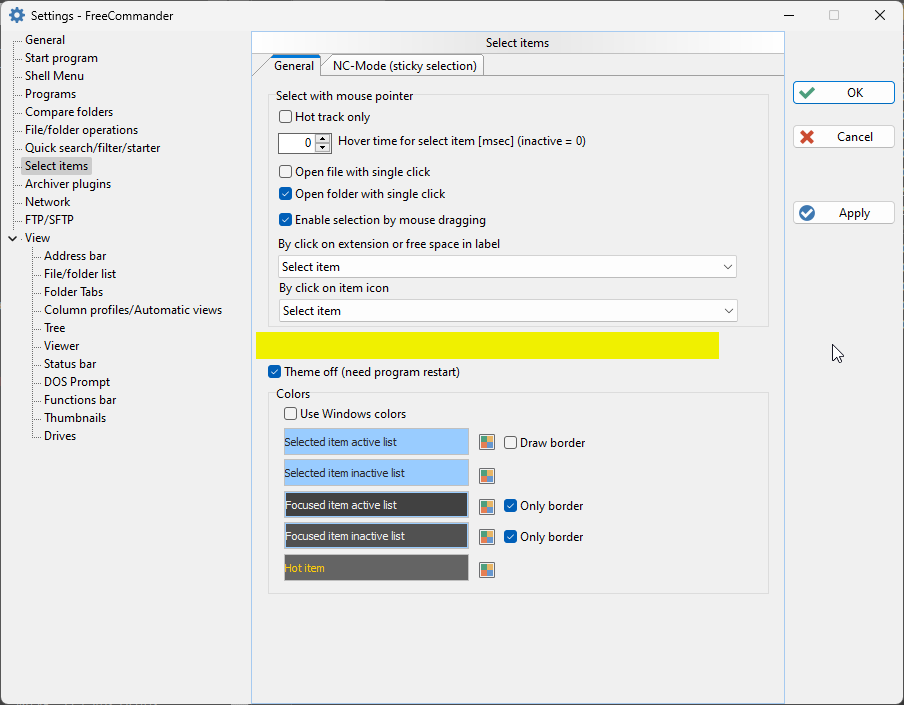
Task: Click Focused item inactive list color swatch
Action: coord(376,536)
